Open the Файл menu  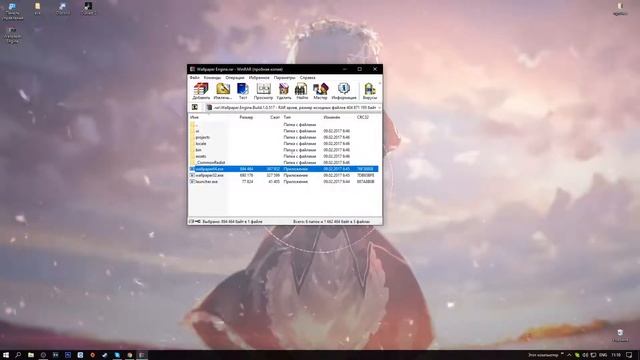click(x=194, y=78)
